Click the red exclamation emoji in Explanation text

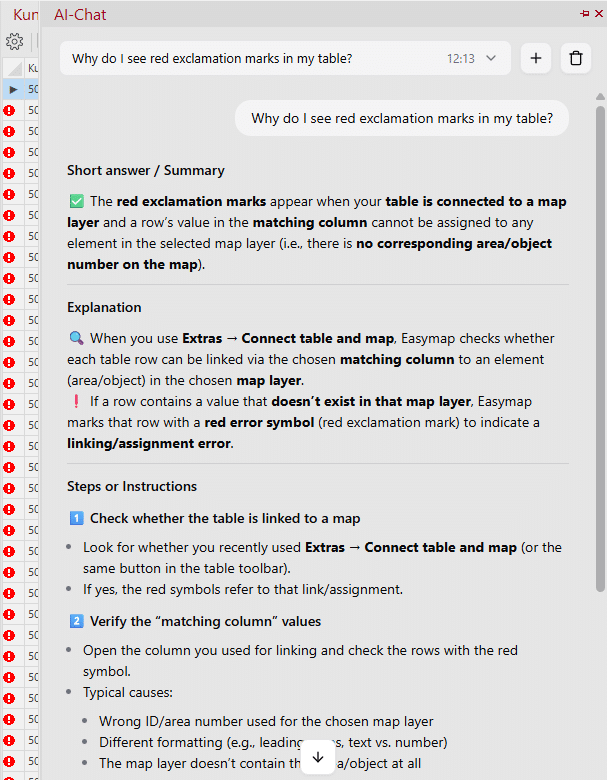click(x=77, y=401)
